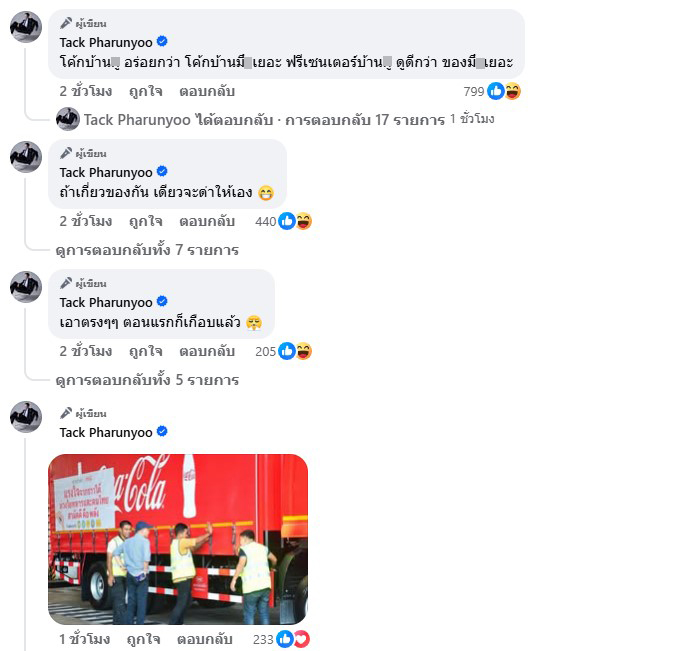This screenshot has width=696, height=651.
Task: Reply to the second comment with ตอบกลับ
Action: (207, 221)
